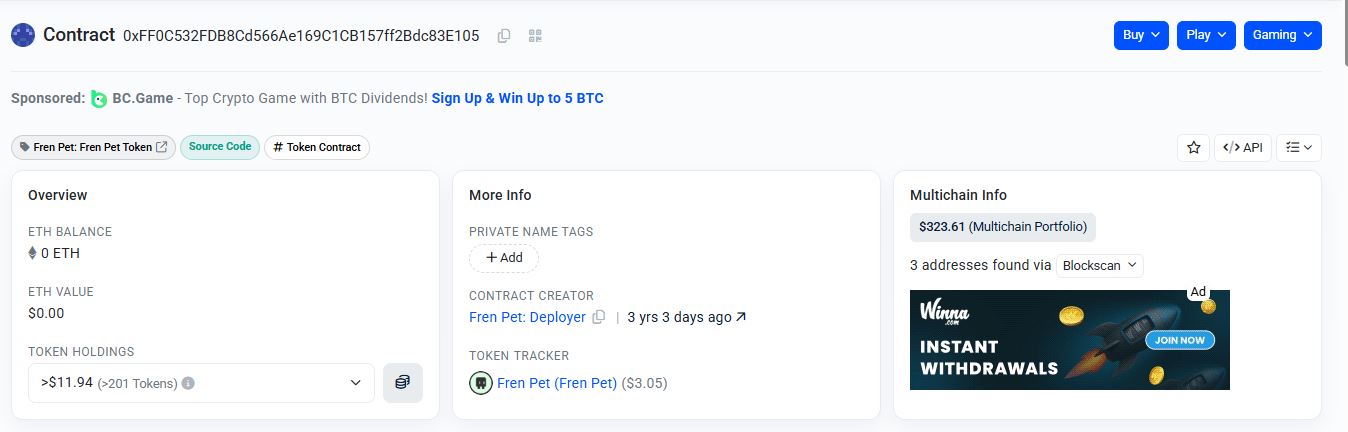Screen dimensions: 1348x432
Task: Add a private name tag
Action: pyautogui.click(x=504, y=258)
